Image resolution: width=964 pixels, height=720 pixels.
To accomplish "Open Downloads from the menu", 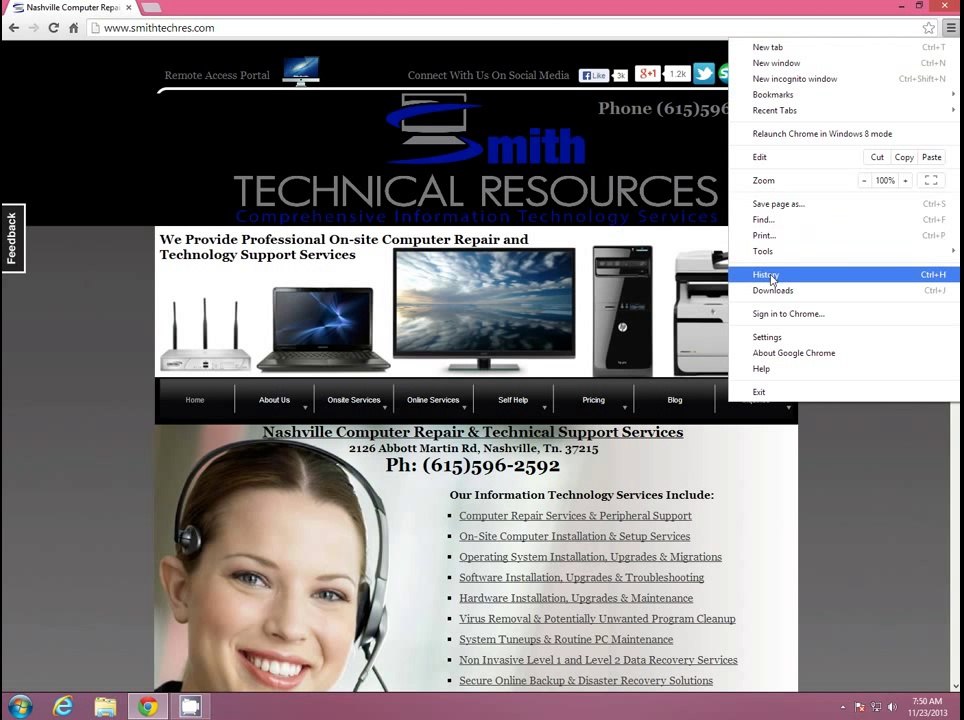I will coord(844,290).
